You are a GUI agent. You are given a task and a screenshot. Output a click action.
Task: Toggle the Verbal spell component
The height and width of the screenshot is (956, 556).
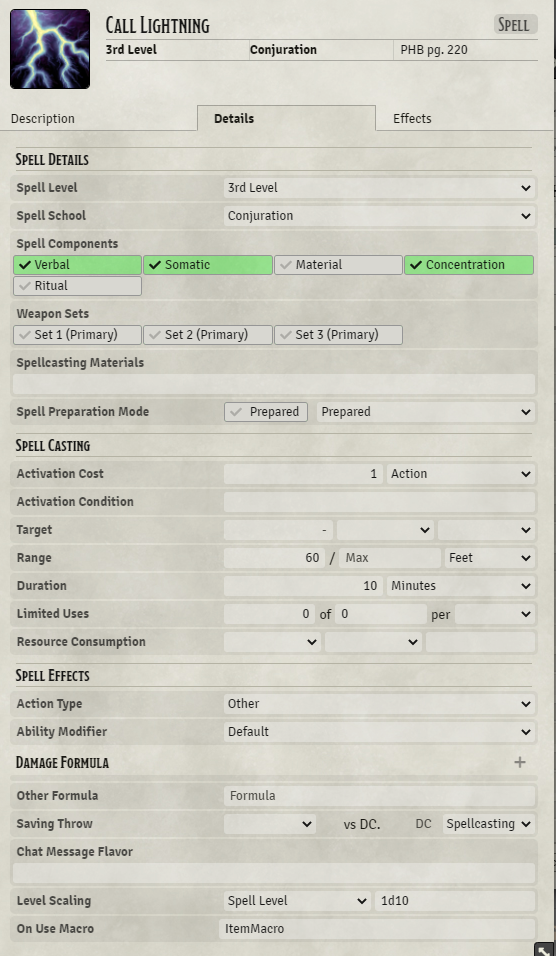[77, 265]
